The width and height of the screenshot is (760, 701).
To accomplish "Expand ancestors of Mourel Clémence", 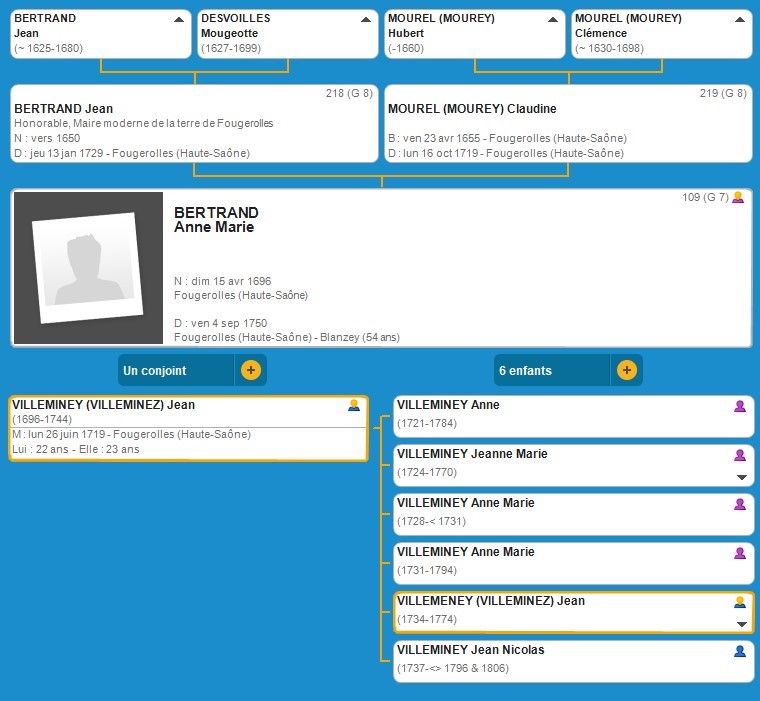I will pyautogui.click(x=738, y=19).
